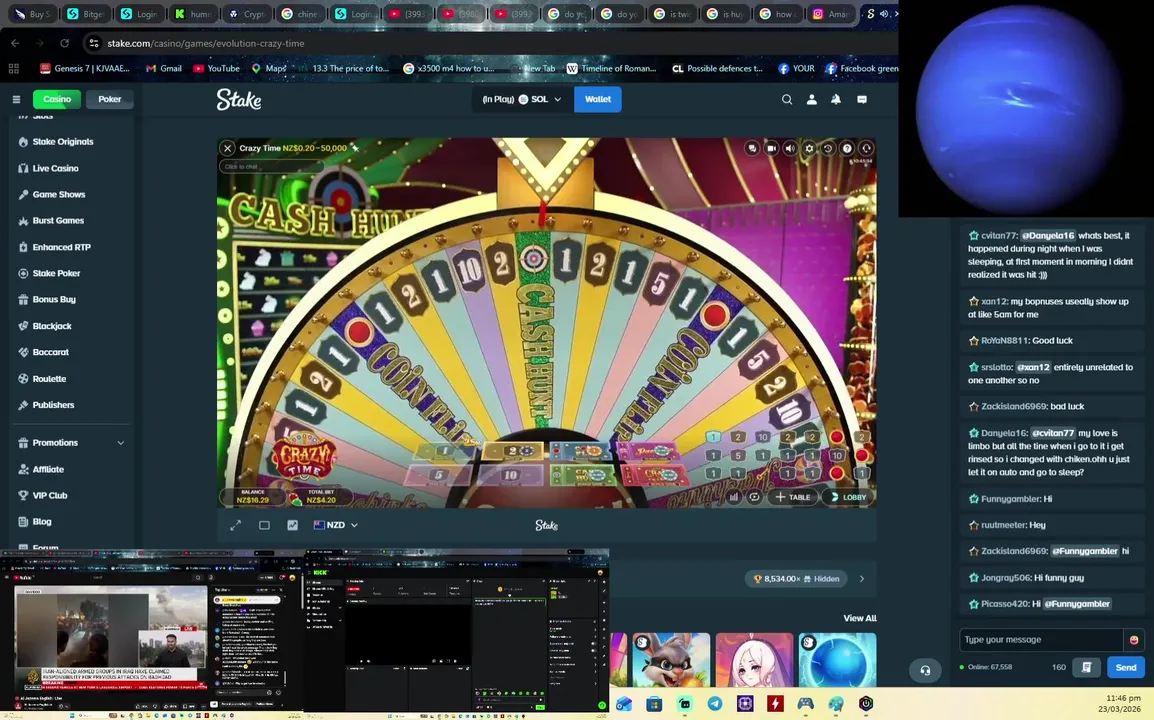Open Stake Originals in sidebar
The image size is (1154, 720).
click(x=63, y=141)
